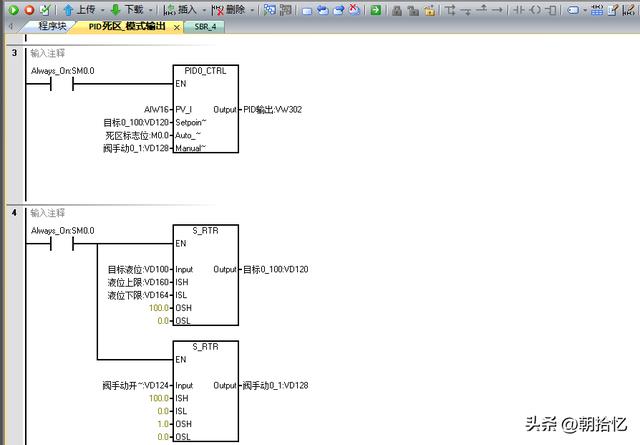Click the insert box toolbar icon

pos(553,9)
